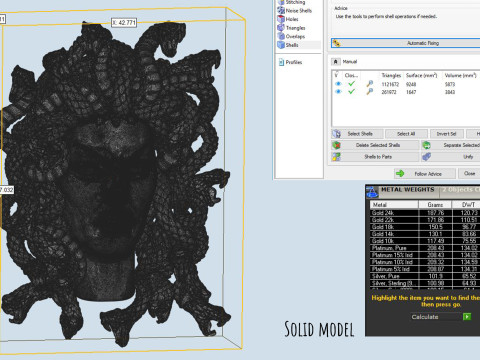Highlight the Platinum, Pure row
The height and width of the screenshot is (360, 480).
click(x=425, y=248)
